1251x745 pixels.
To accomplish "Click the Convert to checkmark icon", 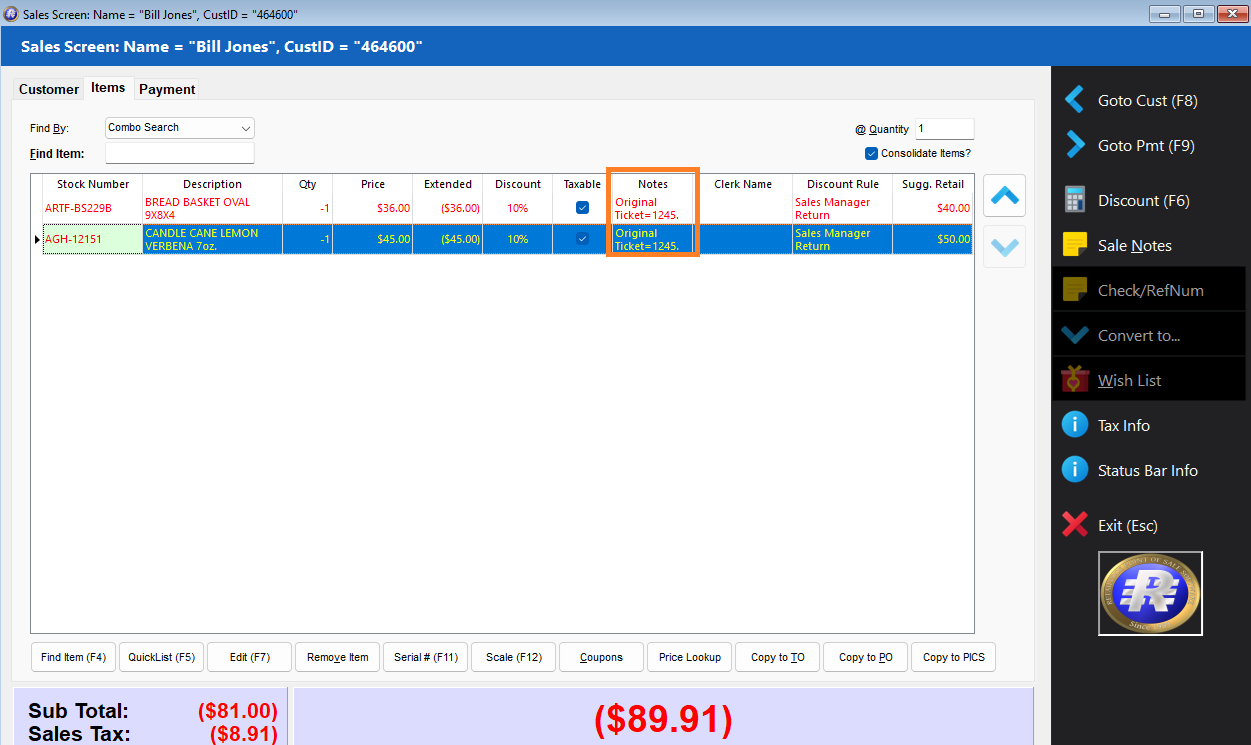I will [x=1075, y=335].
